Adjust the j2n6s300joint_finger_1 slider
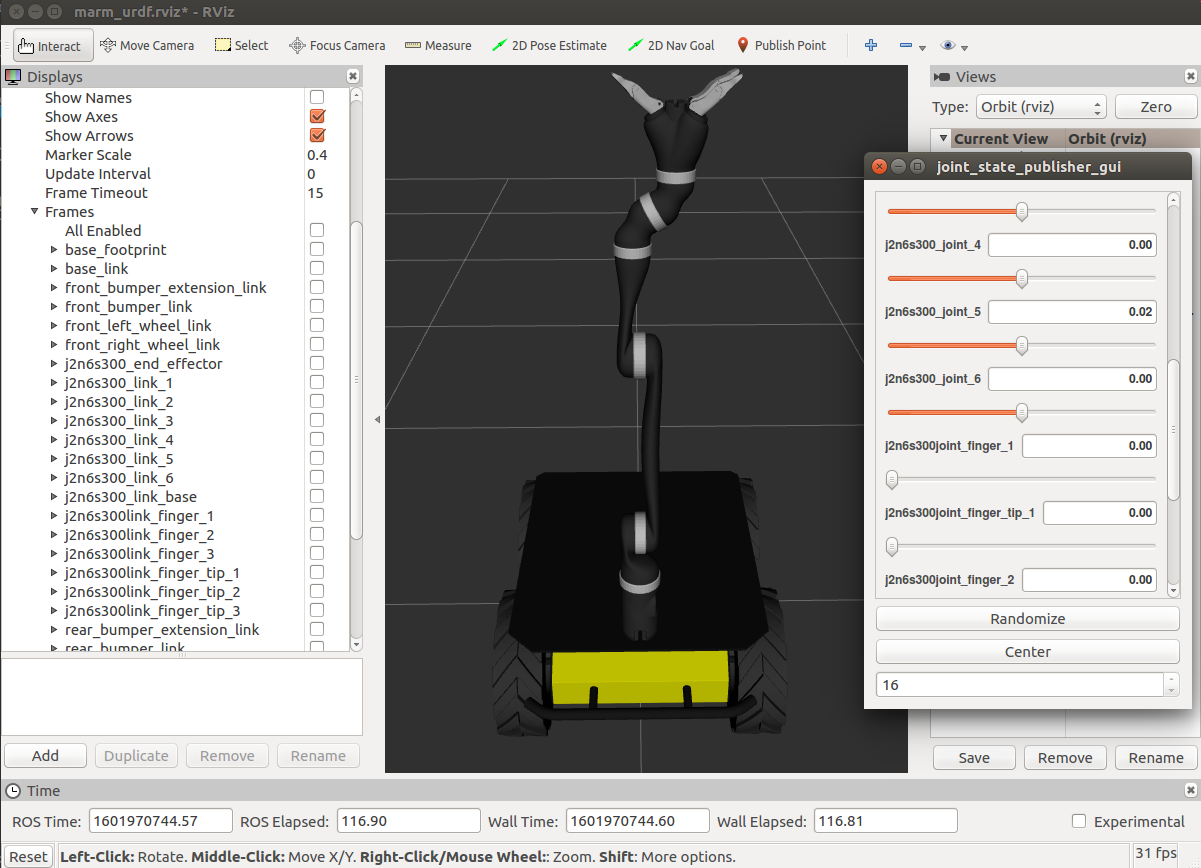 click(1021, 479)
